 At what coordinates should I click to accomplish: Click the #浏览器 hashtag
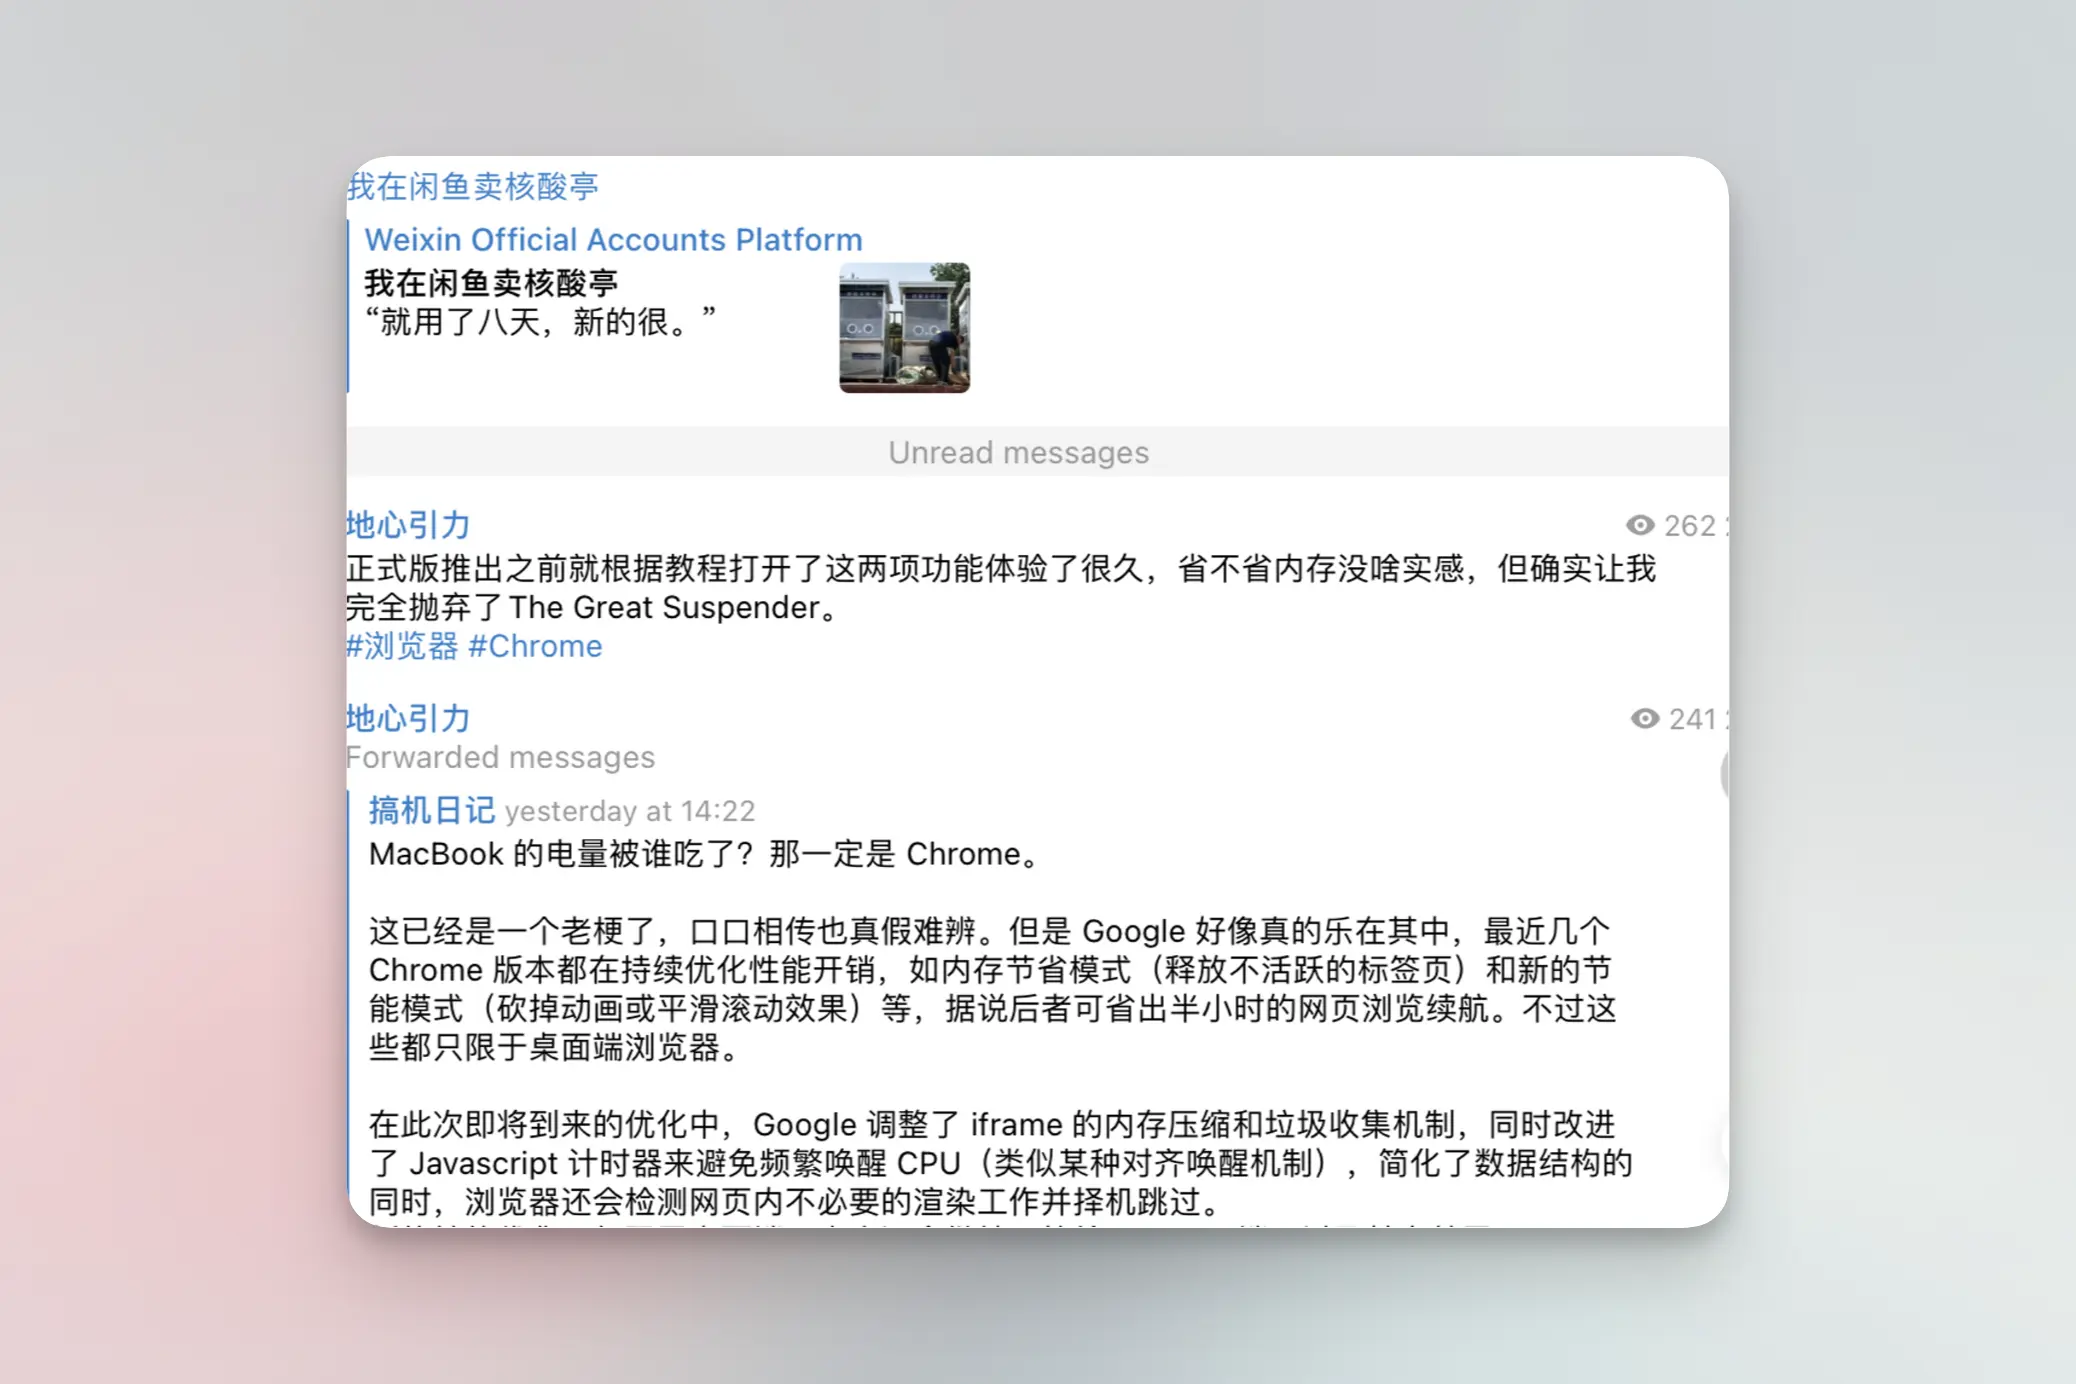coord(402,646)
